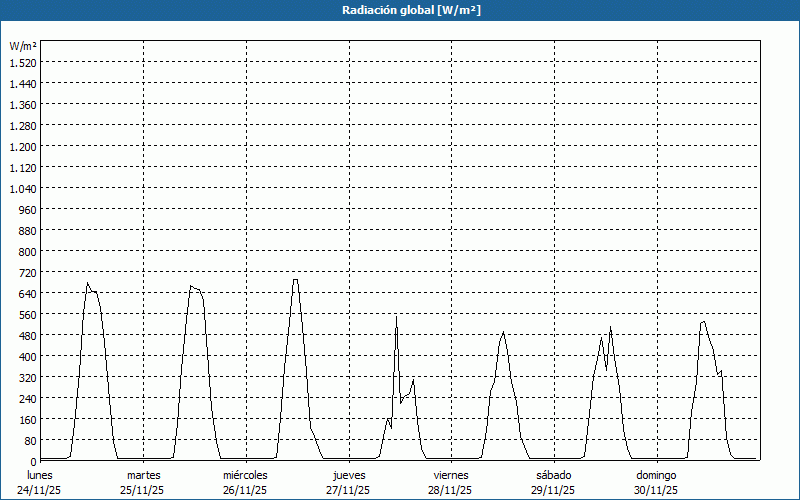The width and height of the screenshot is (800, 500).
Task: Select the 400 y-axis label
Action: point(28,357)
